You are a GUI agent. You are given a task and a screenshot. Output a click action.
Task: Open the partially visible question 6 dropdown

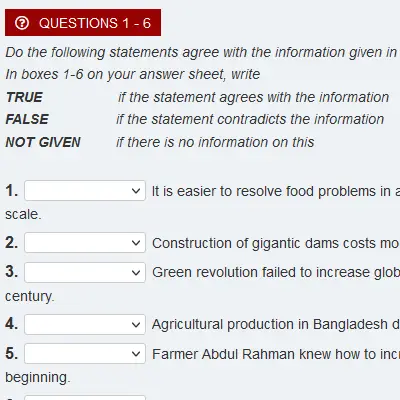point(85,398)
